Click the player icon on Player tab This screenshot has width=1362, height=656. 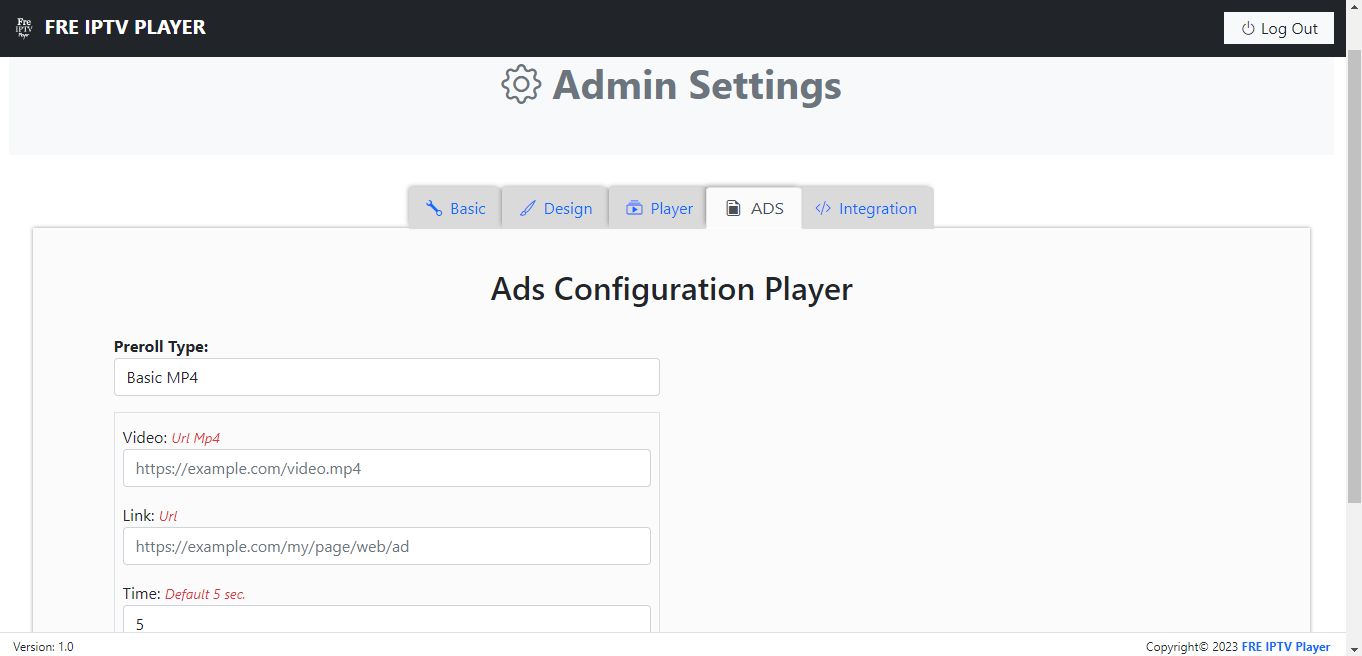point(634,208)
